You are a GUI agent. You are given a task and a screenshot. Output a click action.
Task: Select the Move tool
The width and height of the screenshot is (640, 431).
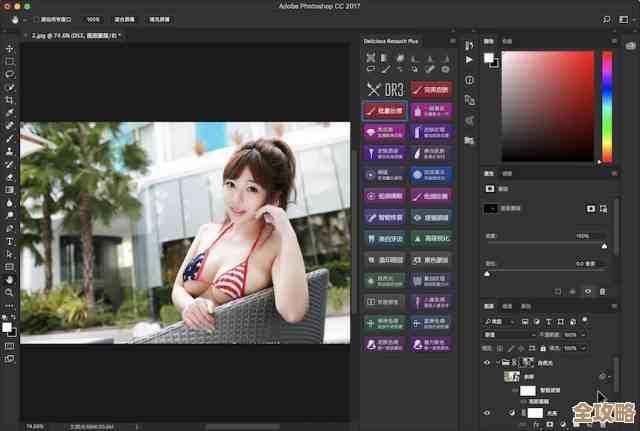pos(9,48)
